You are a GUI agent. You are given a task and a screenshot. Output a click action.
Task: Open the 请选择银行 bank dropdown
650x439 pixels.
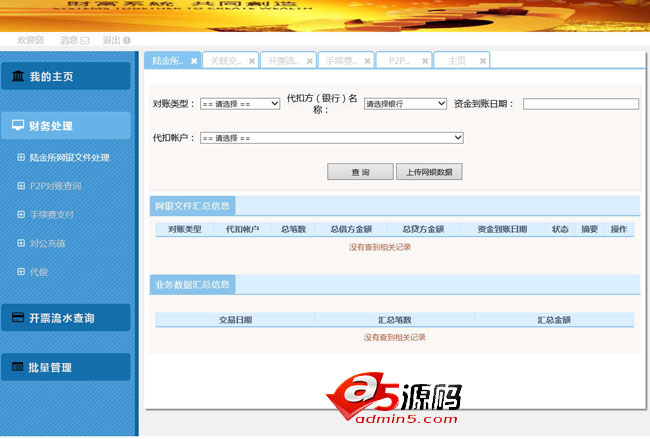point(405,104)
